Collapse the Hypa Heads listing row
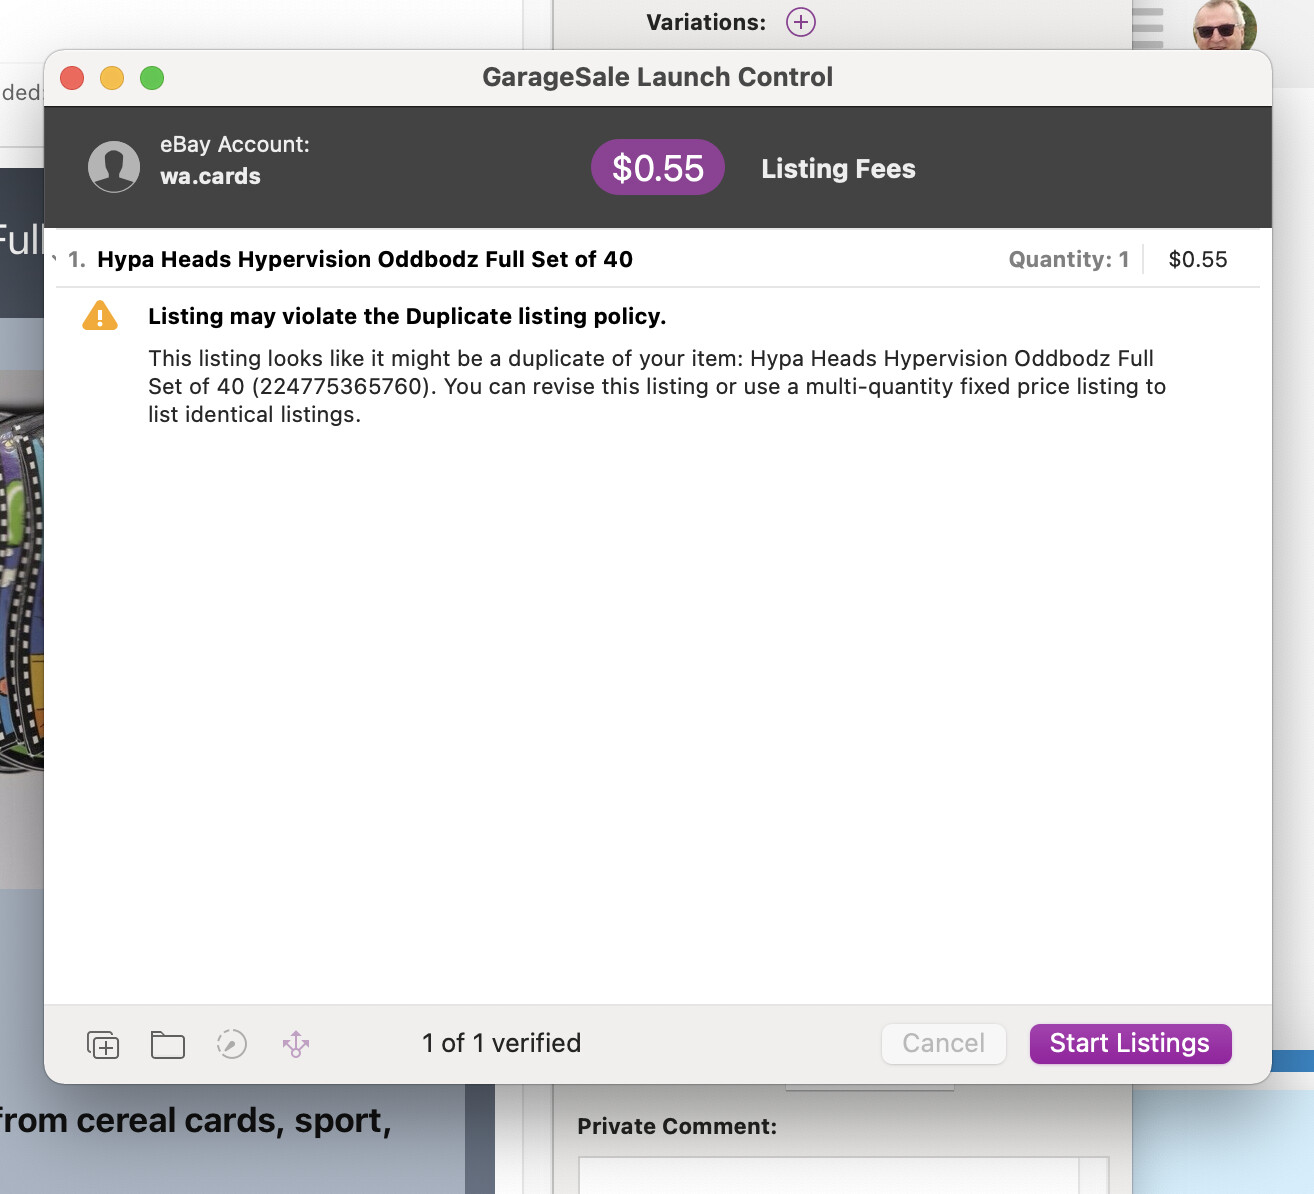 click(x=54, y=260)
